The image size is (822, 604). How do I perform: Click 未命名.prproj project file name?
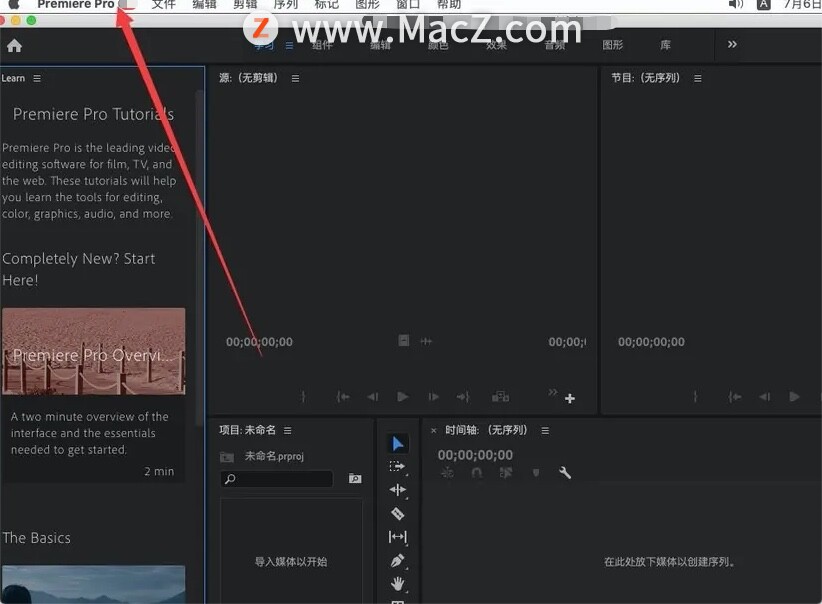[274, 456]
